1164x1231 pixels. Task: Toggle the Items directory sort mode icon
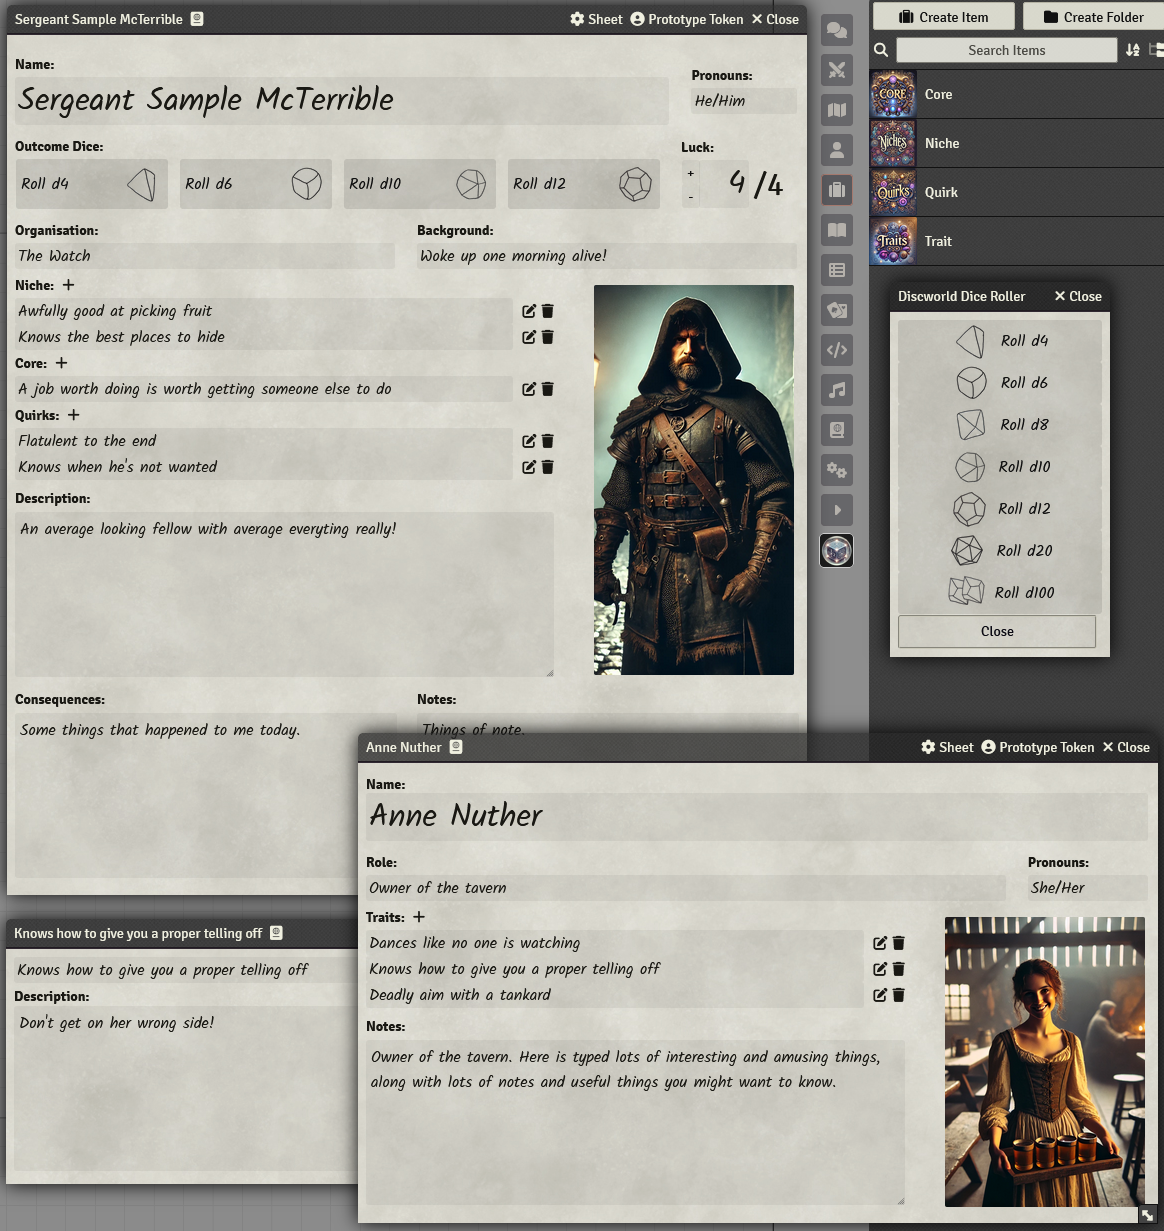point(1133,50)
